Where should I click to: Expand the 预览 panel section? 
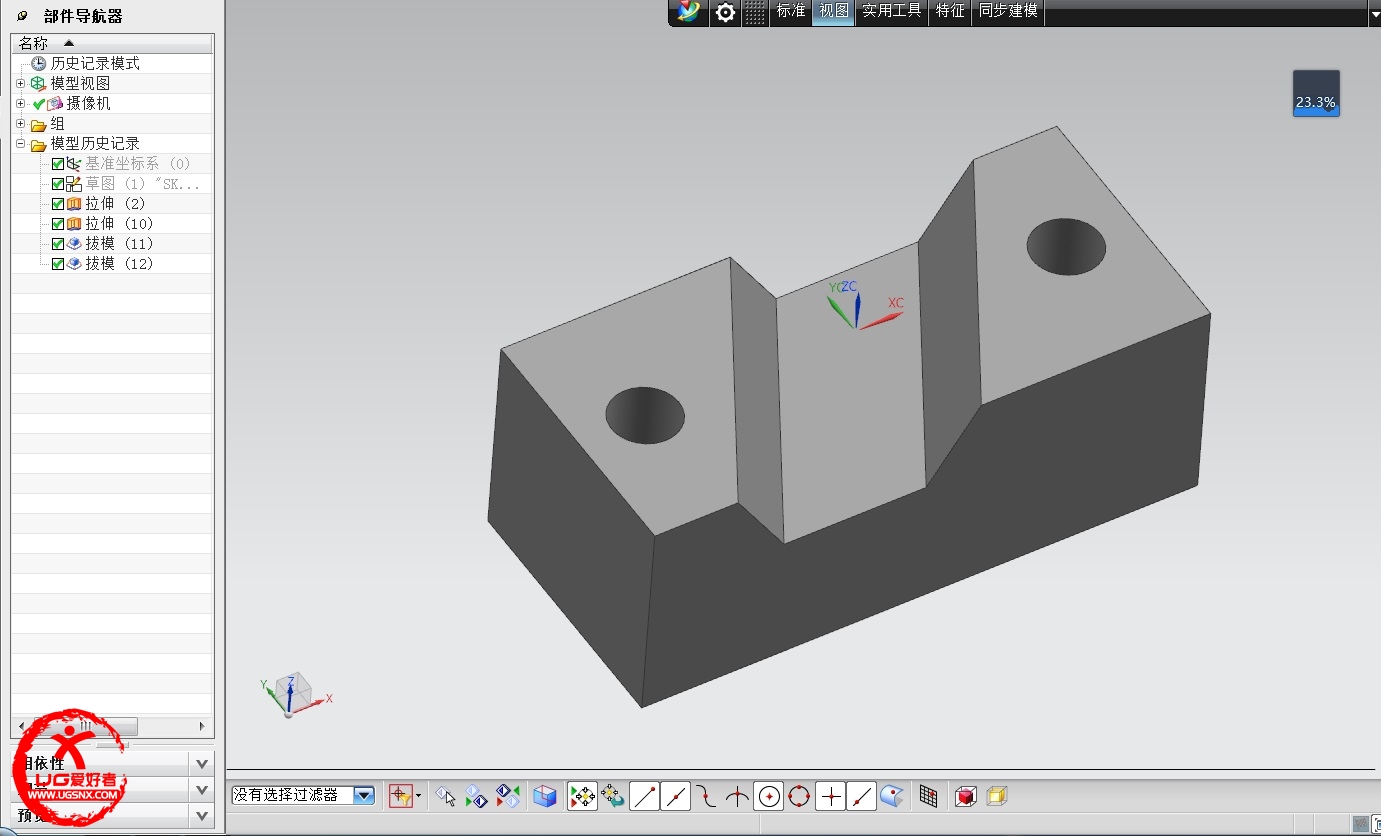[202, 815]
